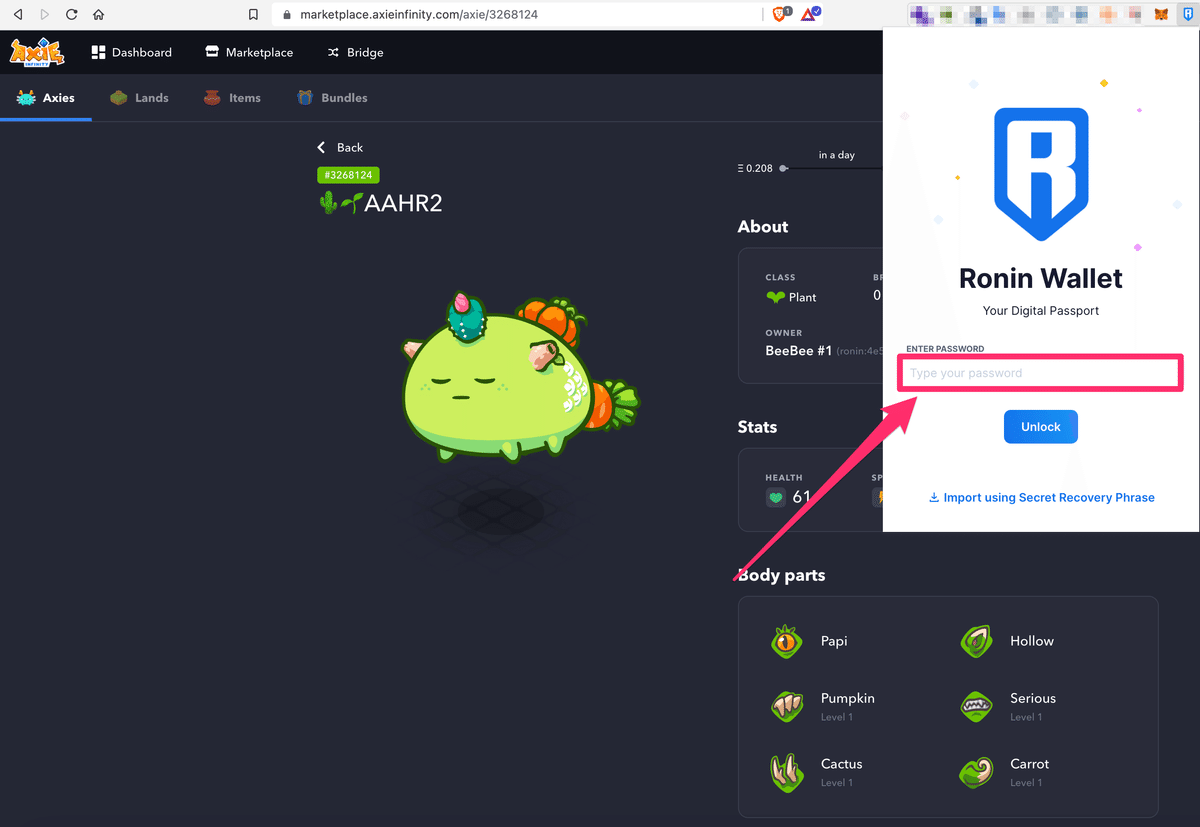Viewport: 1200px width, 827px height.
Task: Click the Unlock button
Action: coord(1040,426)
